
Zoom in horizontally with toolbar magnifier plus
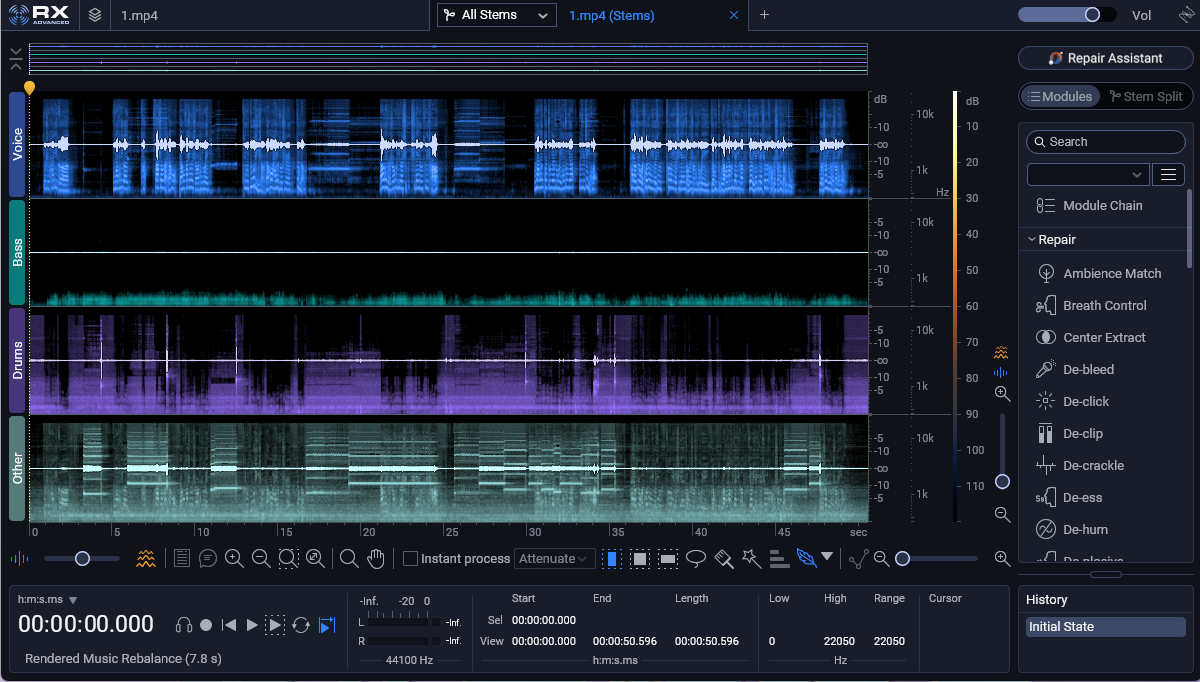(234, 558)
